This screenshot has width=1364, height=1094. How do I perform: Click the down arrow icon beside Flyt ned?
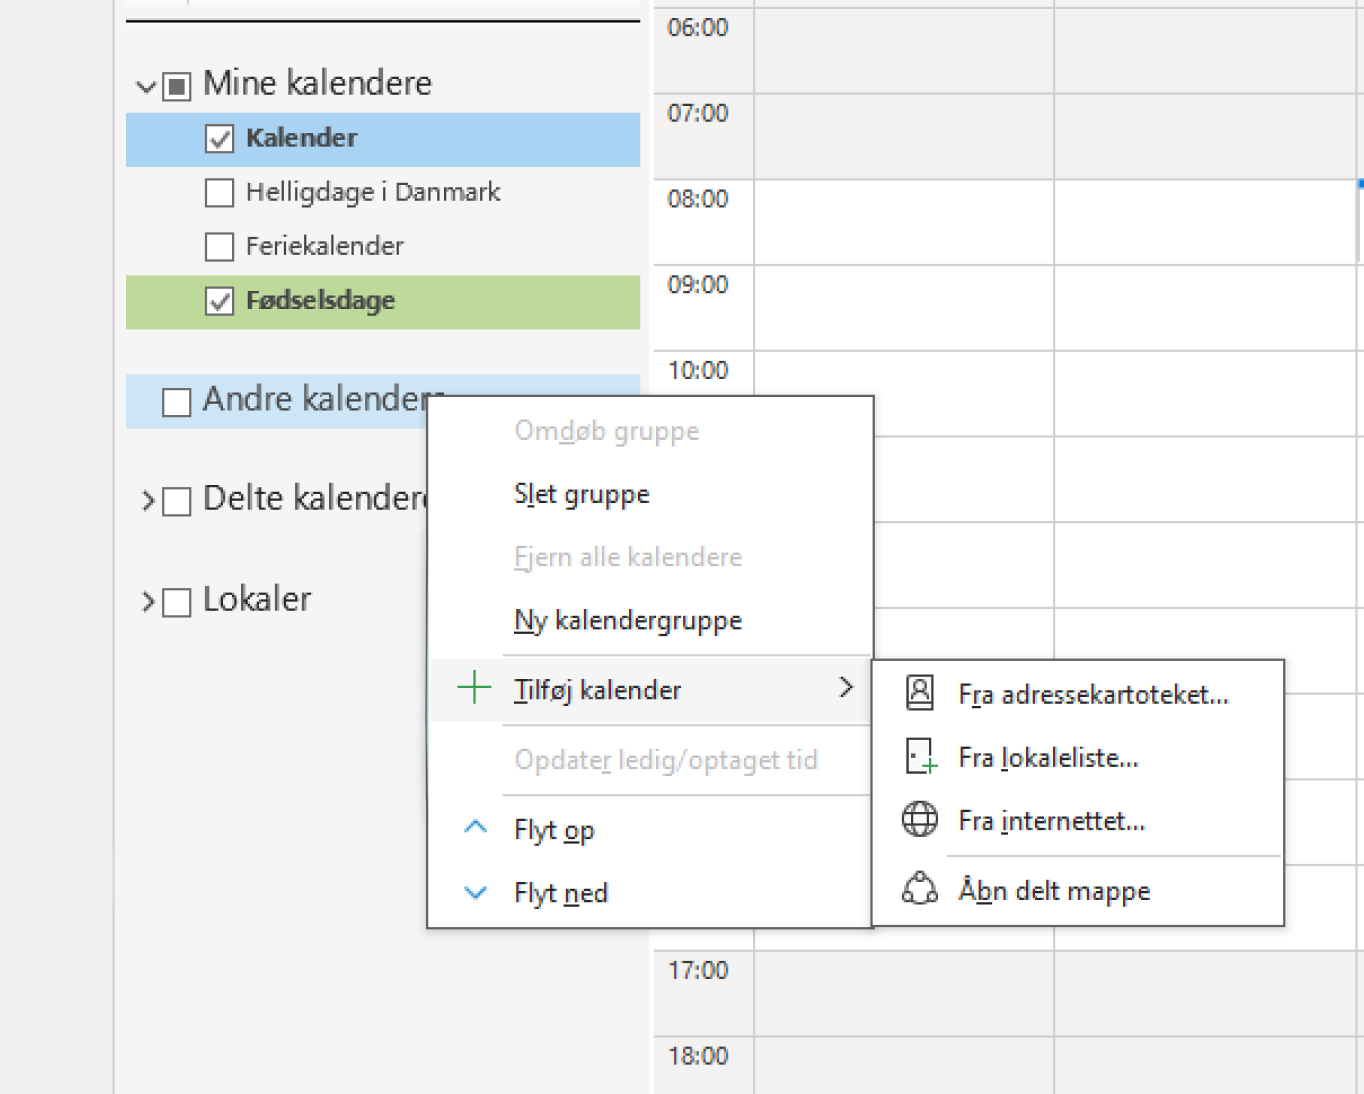pyautogui.click(x=476, y=892)
